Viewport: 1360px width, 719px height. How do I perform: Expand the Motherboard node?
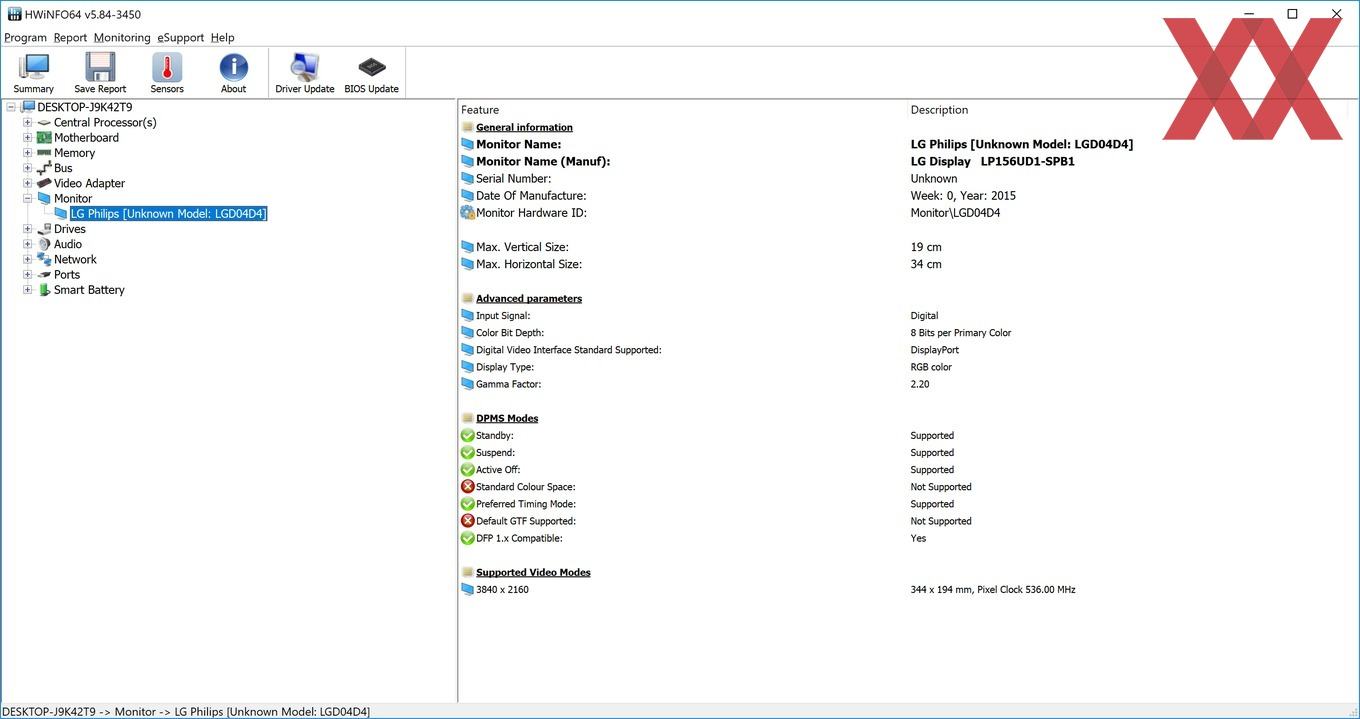click(x=28, y=138)
